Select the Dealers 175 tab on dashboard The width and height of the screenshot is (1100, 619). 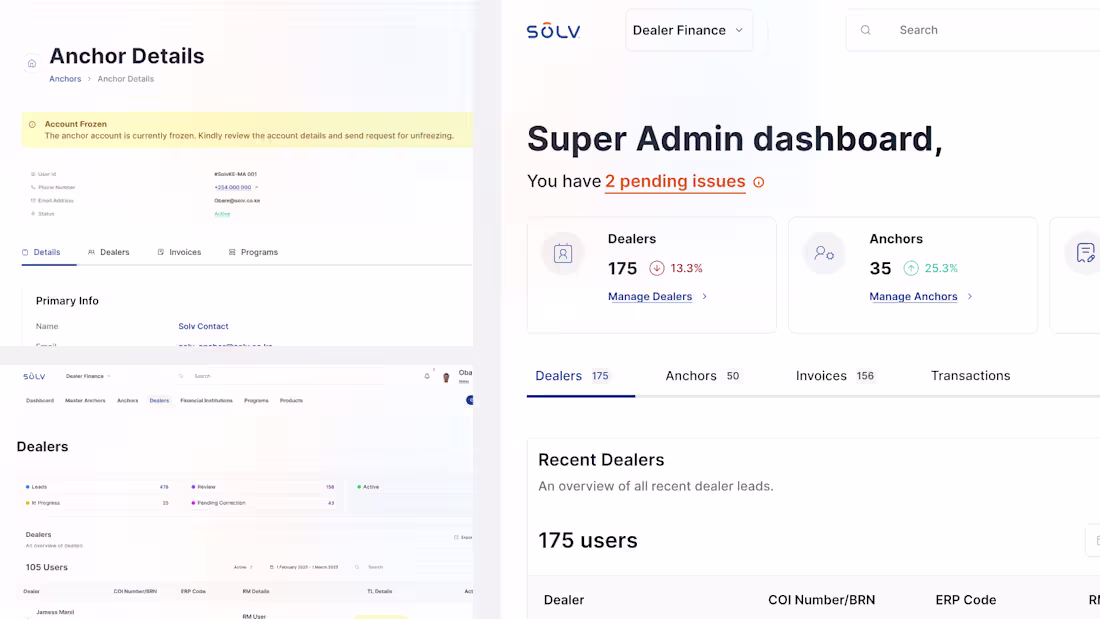click(x=572, y=376)
